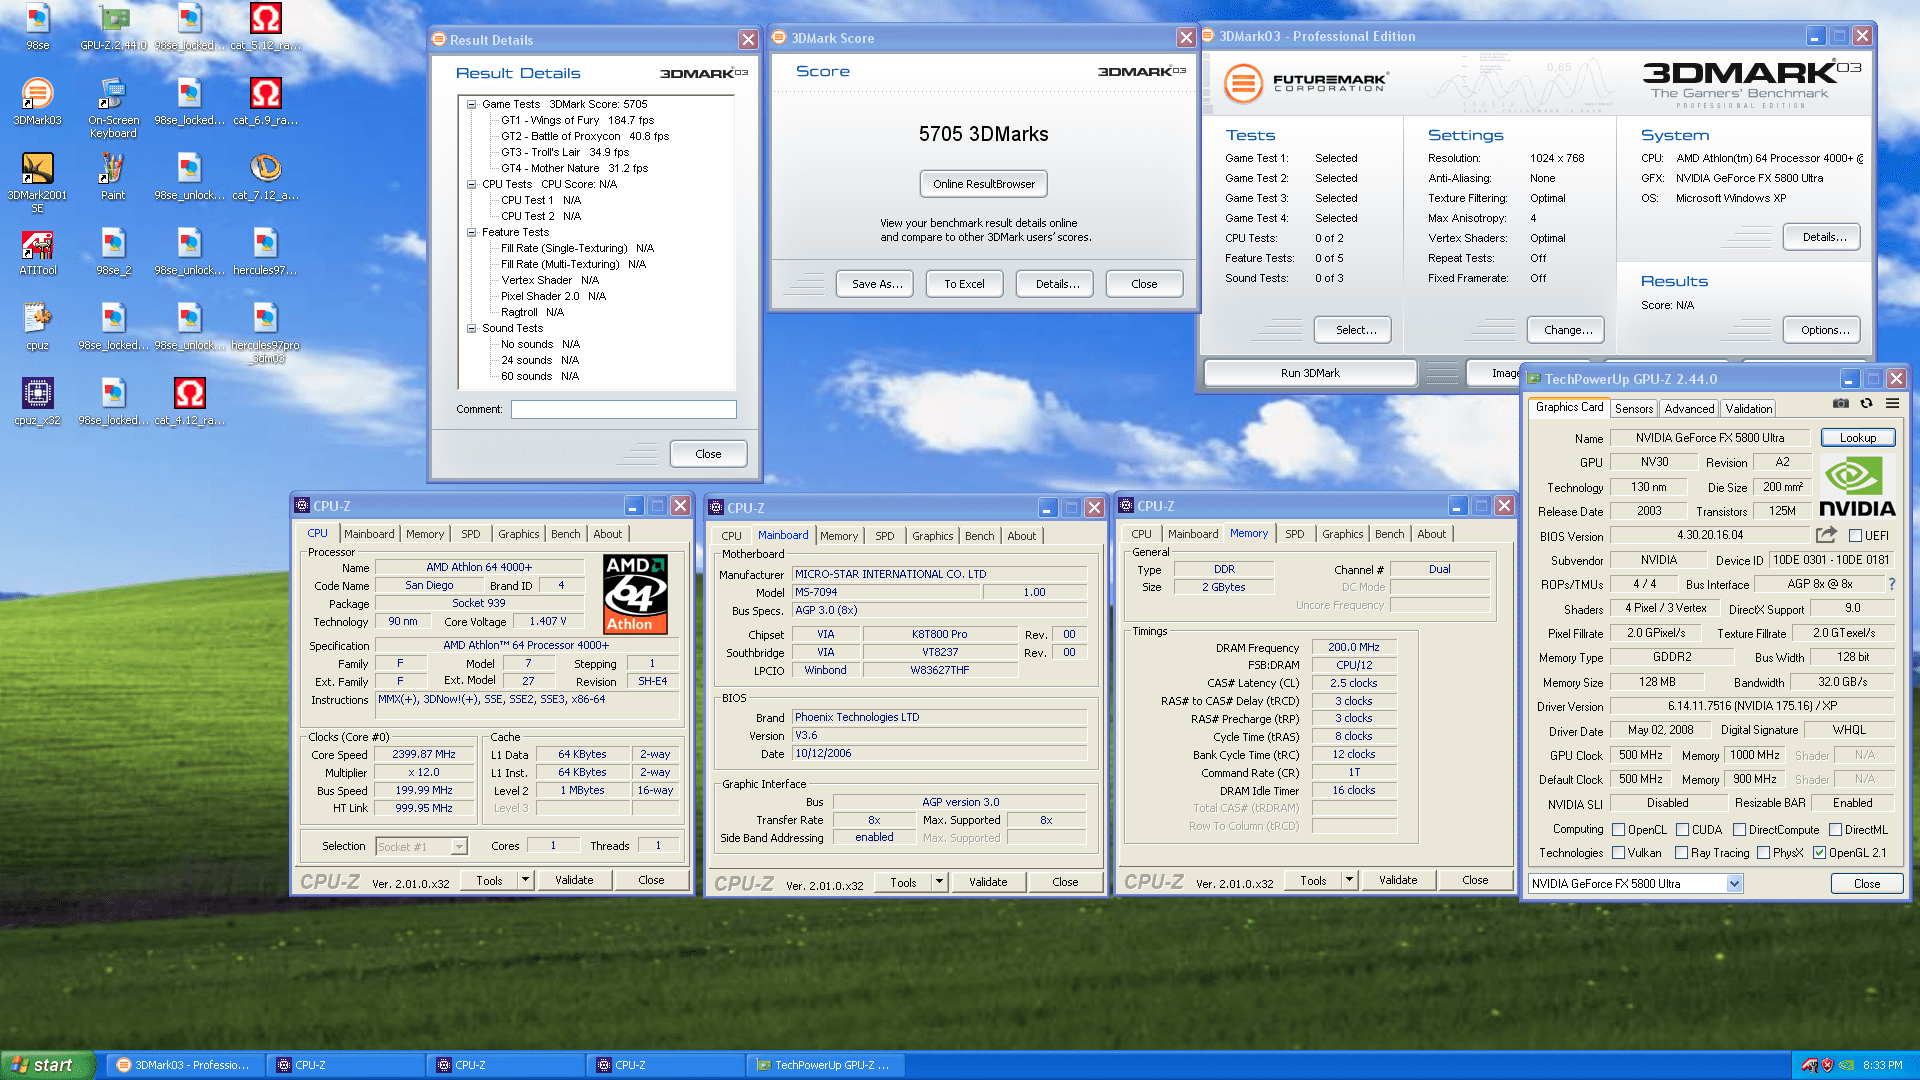Image resolution: width=1920 pixels, height=1080 pixels.
Task: Click GPU-Z BIOS share/export icon
Action: click(x=1826, y=535)
